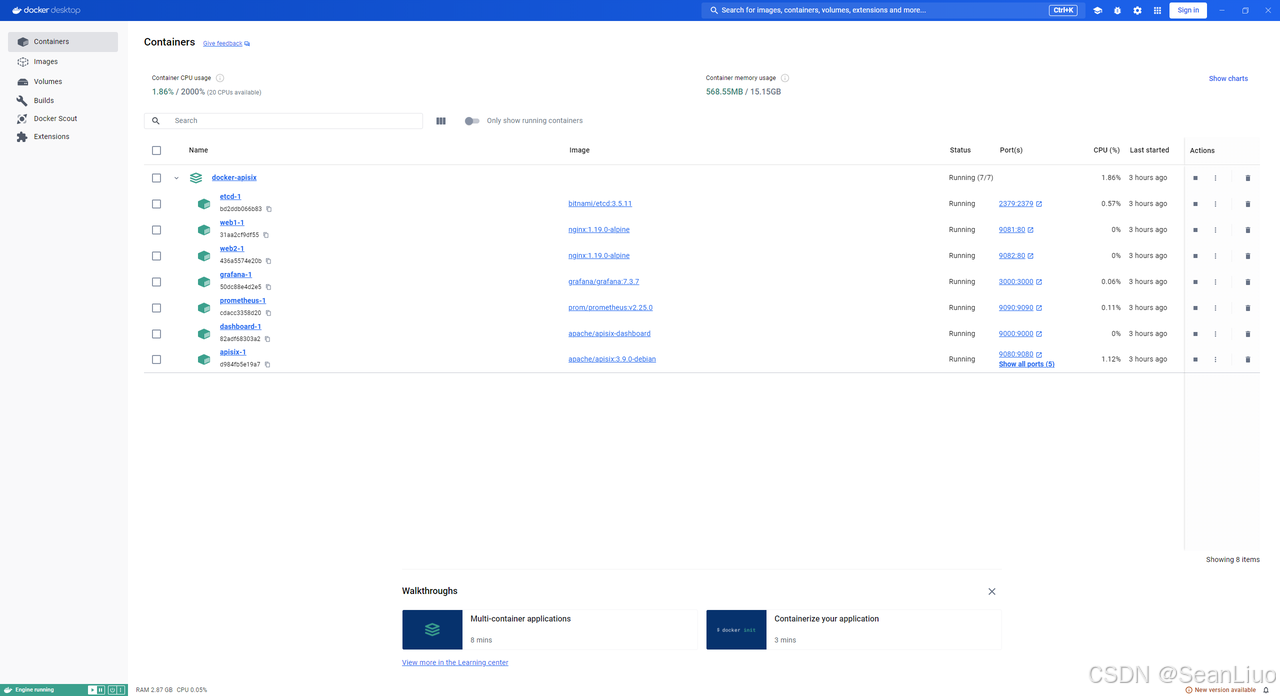The image size is (1280, 696).
Task: Open the Builds section
Action: pyautogui.click(x=41, y=100)
